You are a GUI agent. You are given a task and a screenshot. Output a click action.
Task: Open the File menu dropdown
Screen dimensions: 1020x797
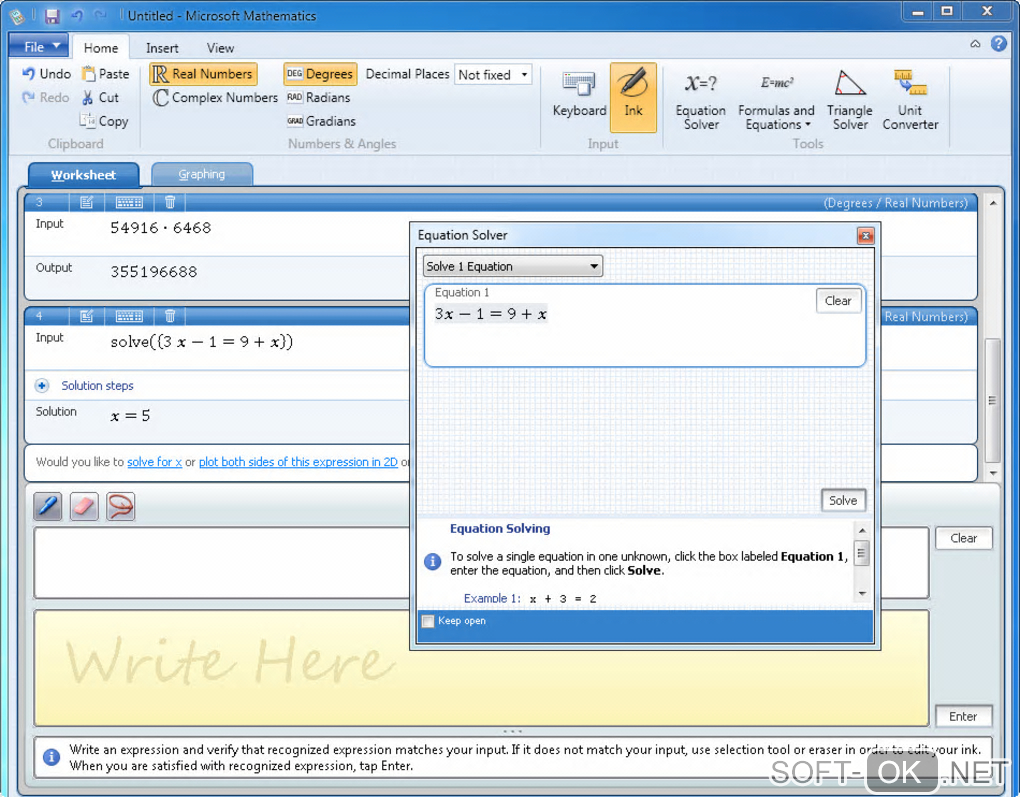point(38,47)
